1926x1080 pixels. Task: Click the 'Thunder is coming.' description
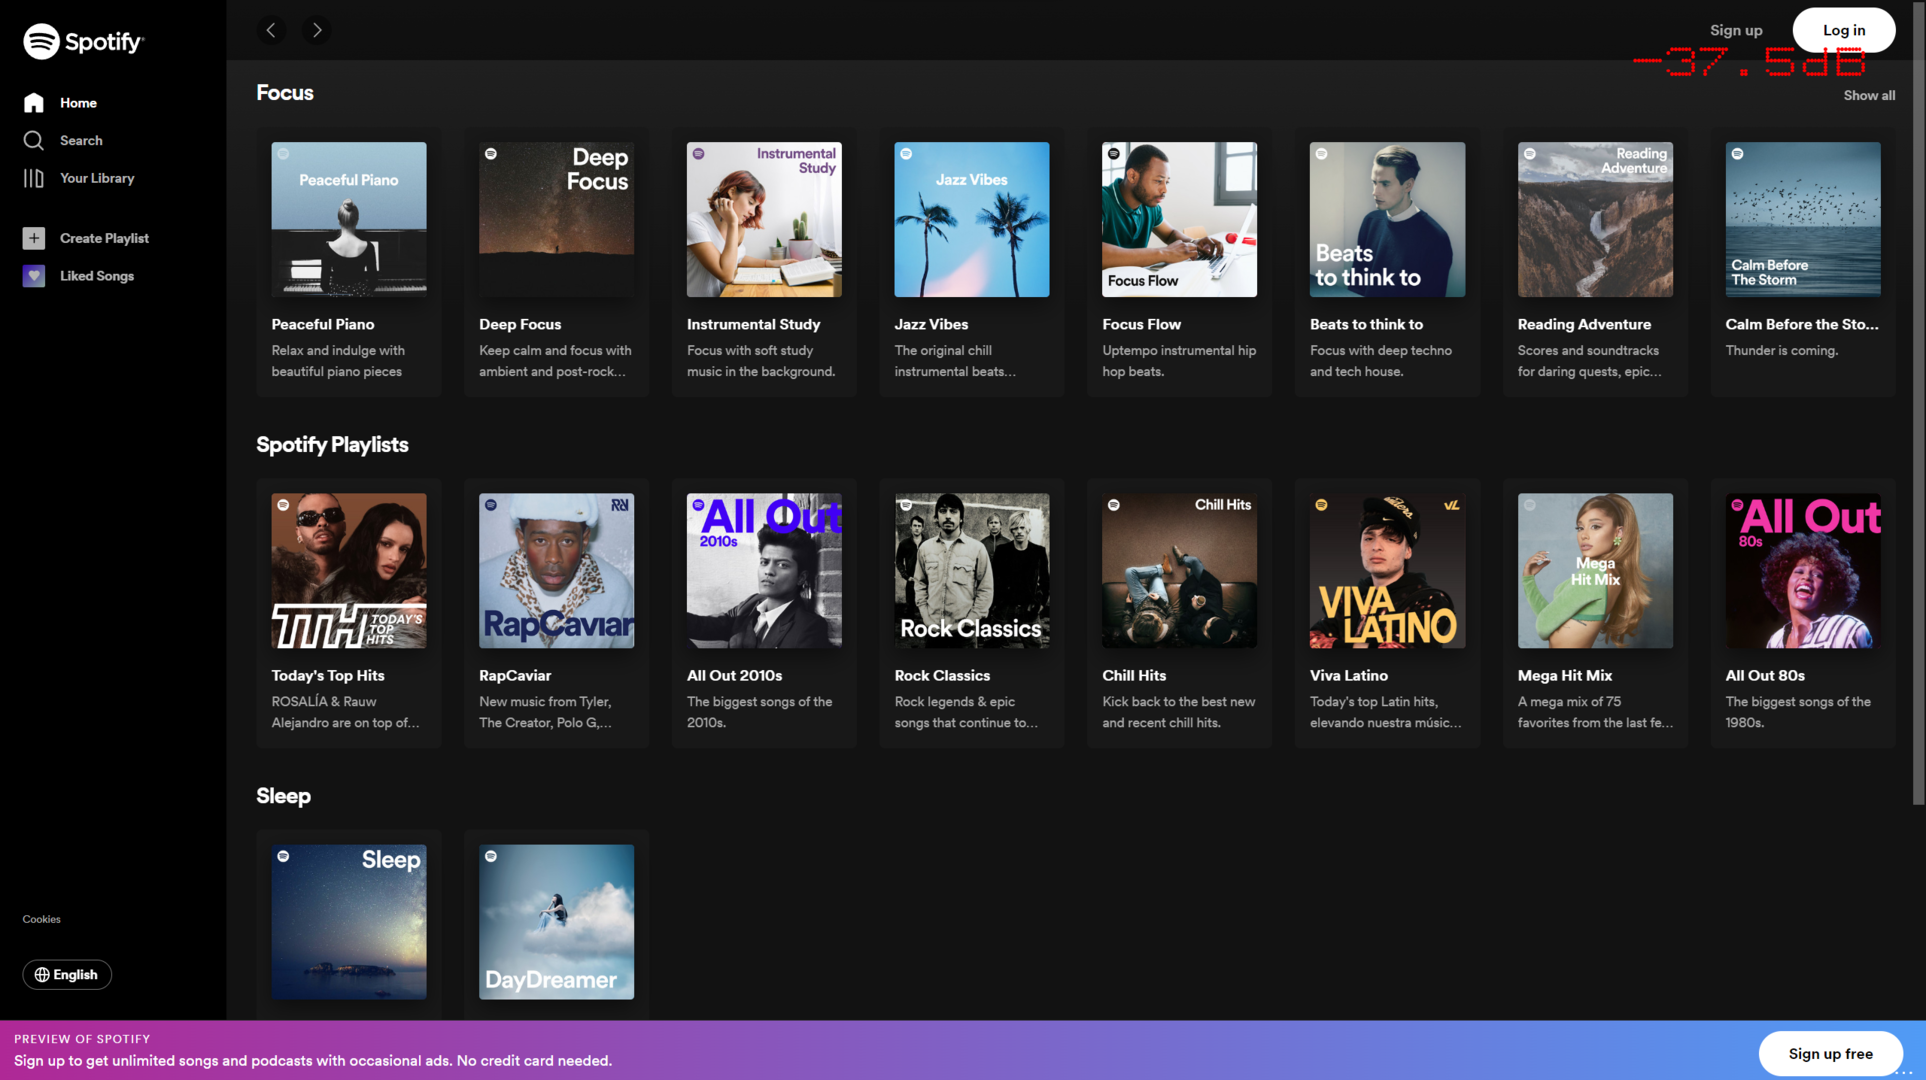[1781, 351]
